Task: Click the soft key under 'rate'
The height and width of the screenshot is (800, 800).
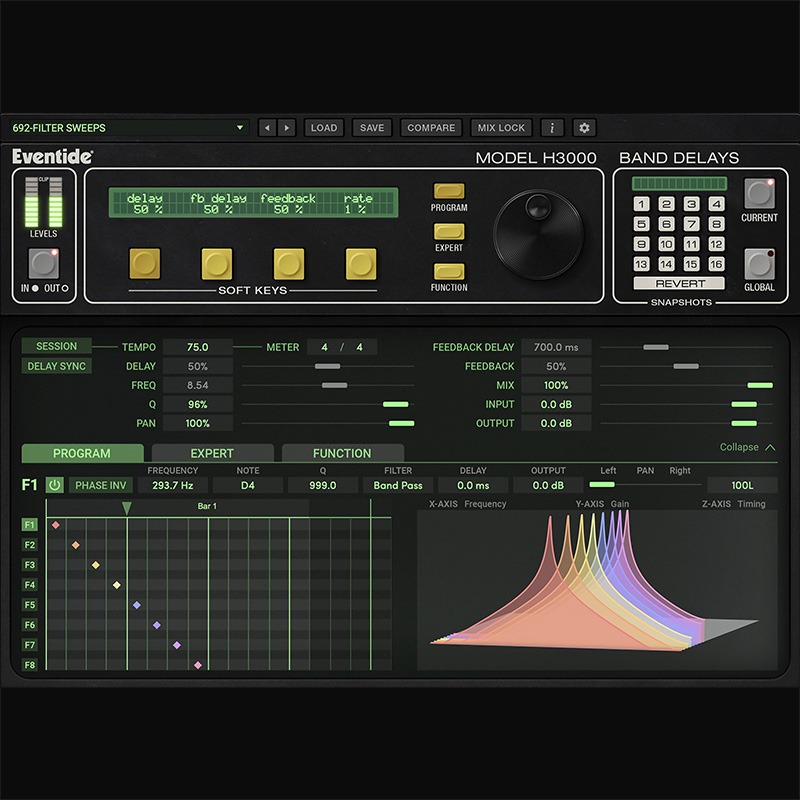Action: click(361, 264)
